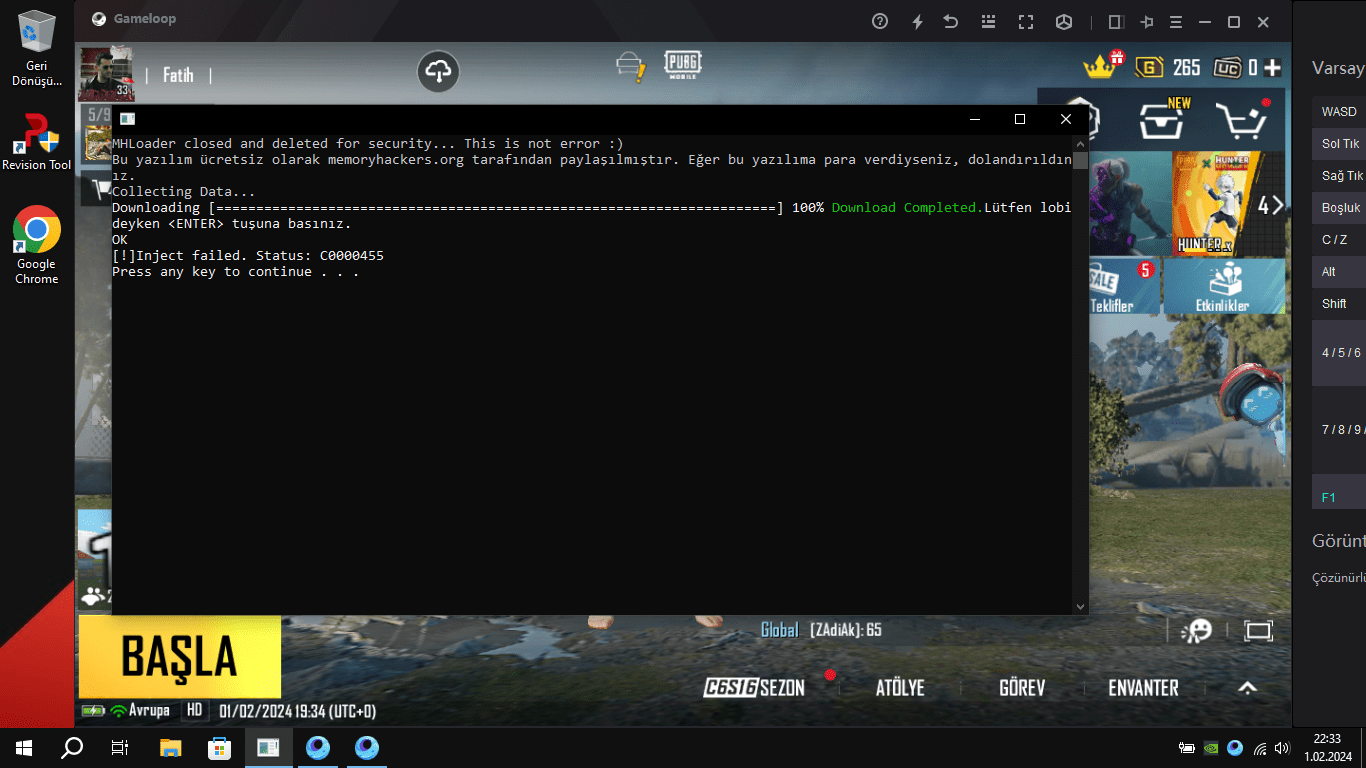The height and width of the screenshot is (768, 1366).
Task: Select the Alt key mapping row
Action: point(1339,272)
